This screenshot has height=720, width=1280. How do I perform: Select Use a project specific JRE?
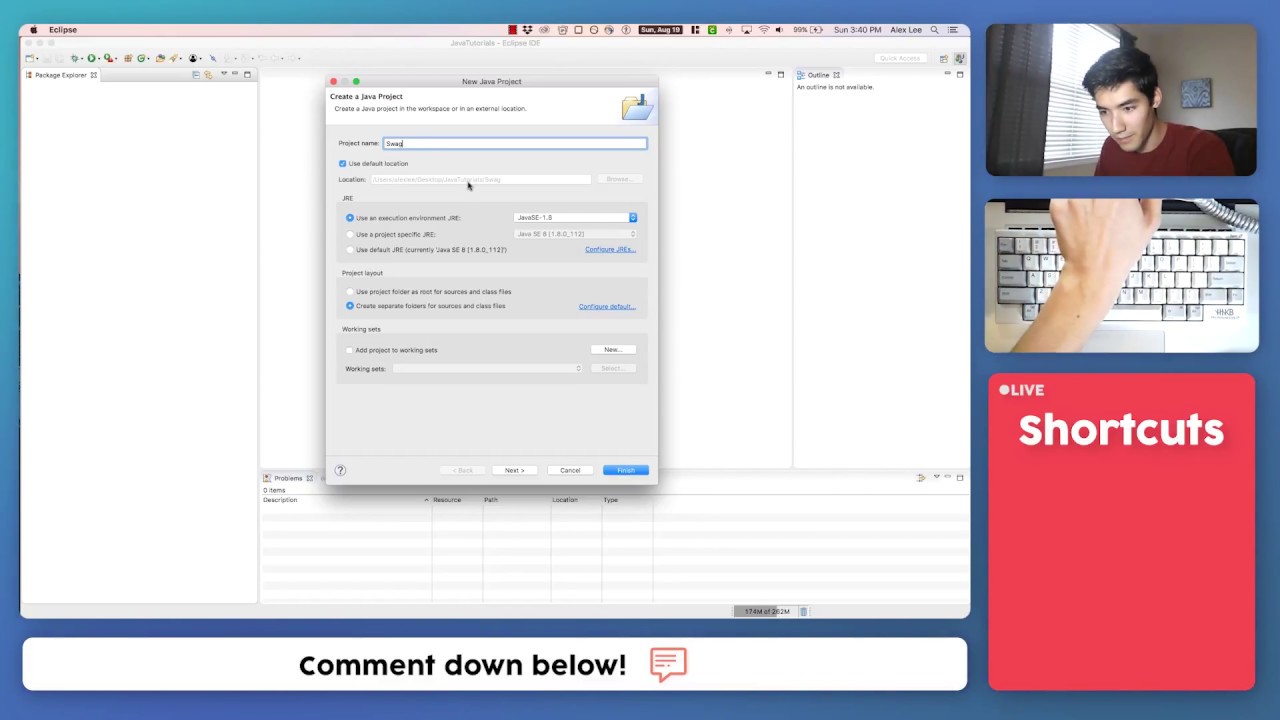tap(349, 234)
